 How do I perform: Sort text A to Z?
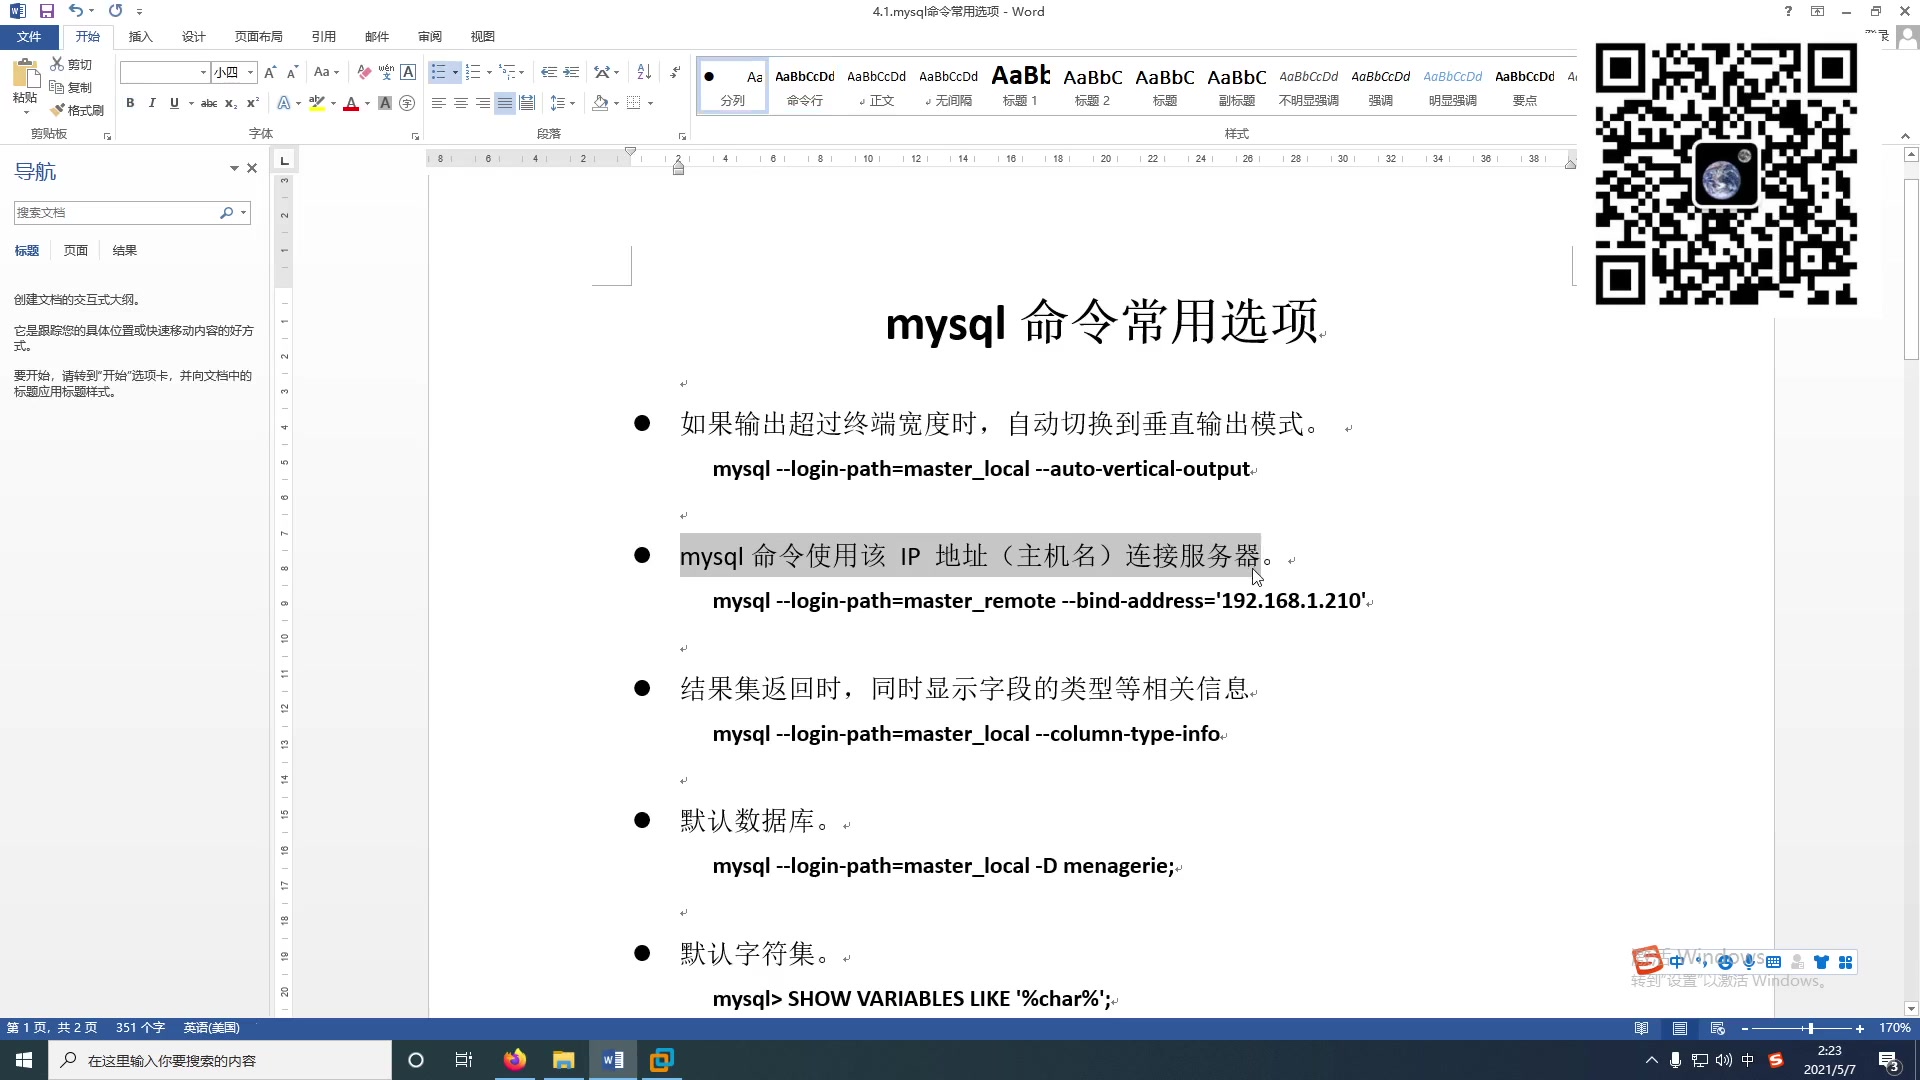pyautogui.click(x=644, y=72)
